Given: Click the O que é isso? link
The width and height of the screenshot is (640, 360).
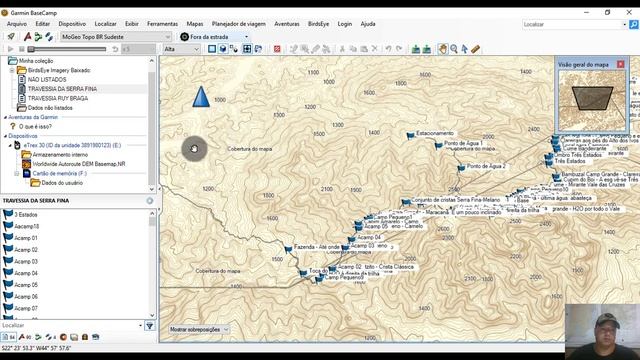Looking at the screenshot, I should click(x=35, y=127).
